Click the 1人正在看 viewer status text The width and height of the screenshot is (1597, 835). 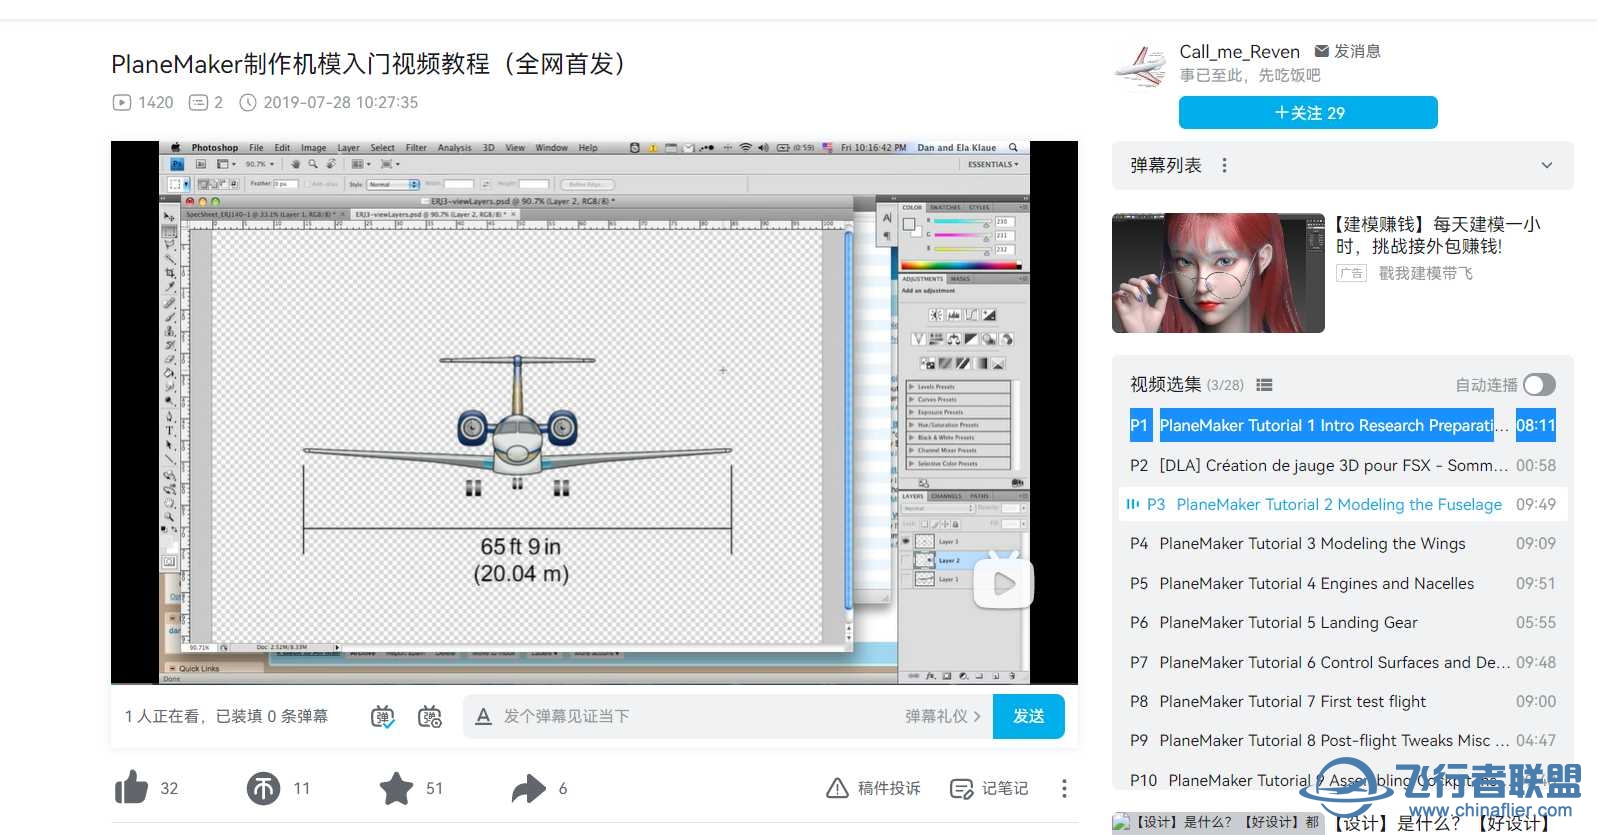pyautogui.click(x=226, y=716)
